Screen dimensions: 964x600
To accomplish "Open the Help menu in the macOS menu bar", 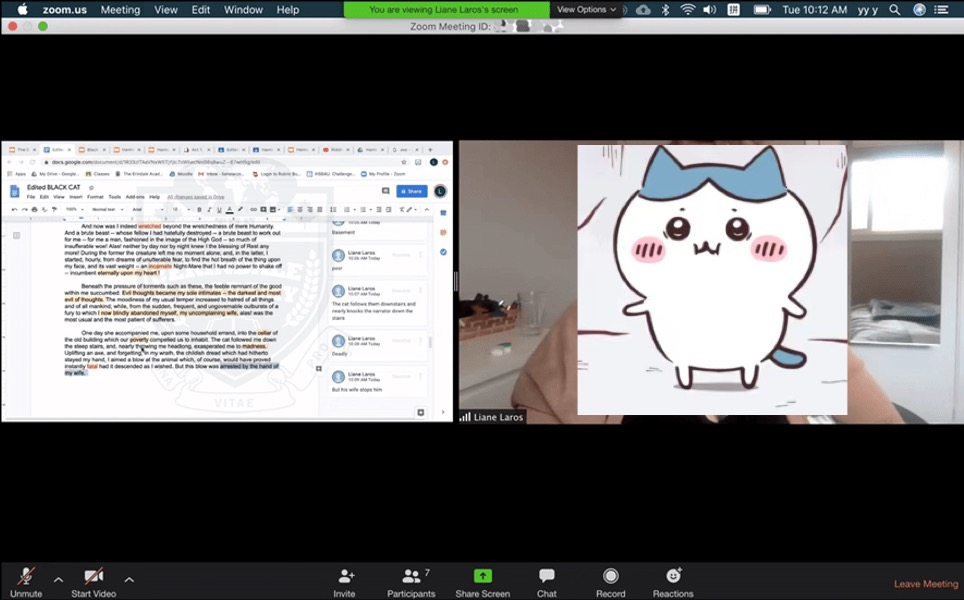I will click(288, 10).
